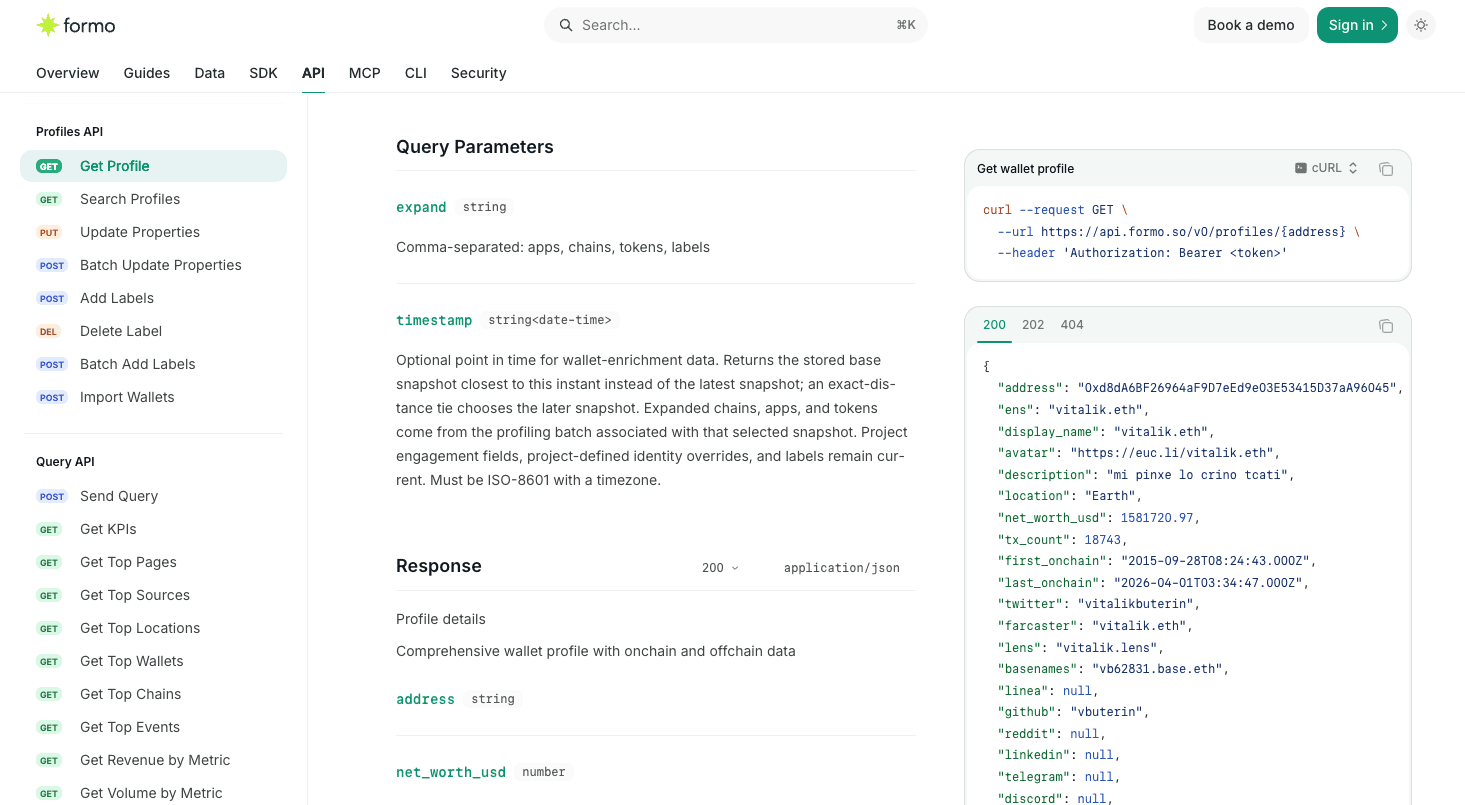Click the Sign in button
This screenshot has width=1465, height=805.
click(1357, 25)
